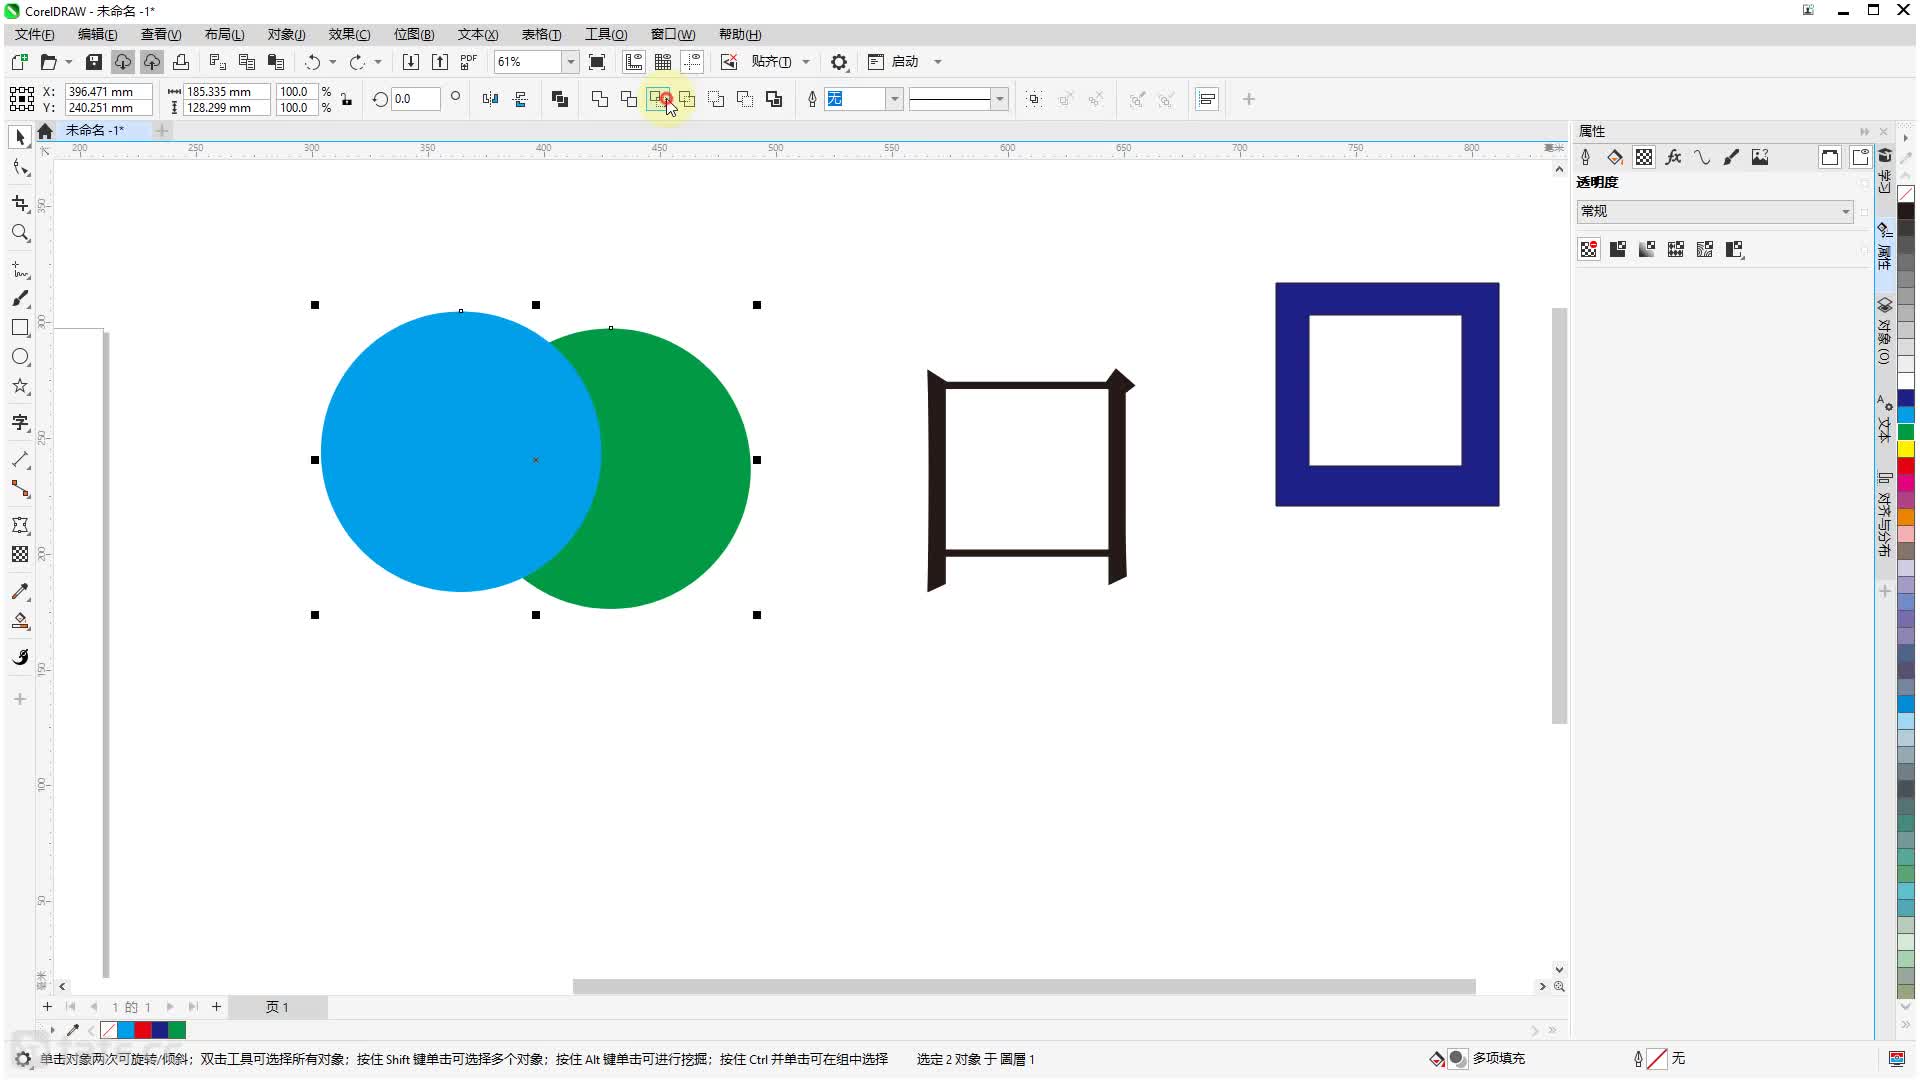Open the 效果(C) menu
The width and height of the screenshot is (1920, 1080).
click(349, 34)
